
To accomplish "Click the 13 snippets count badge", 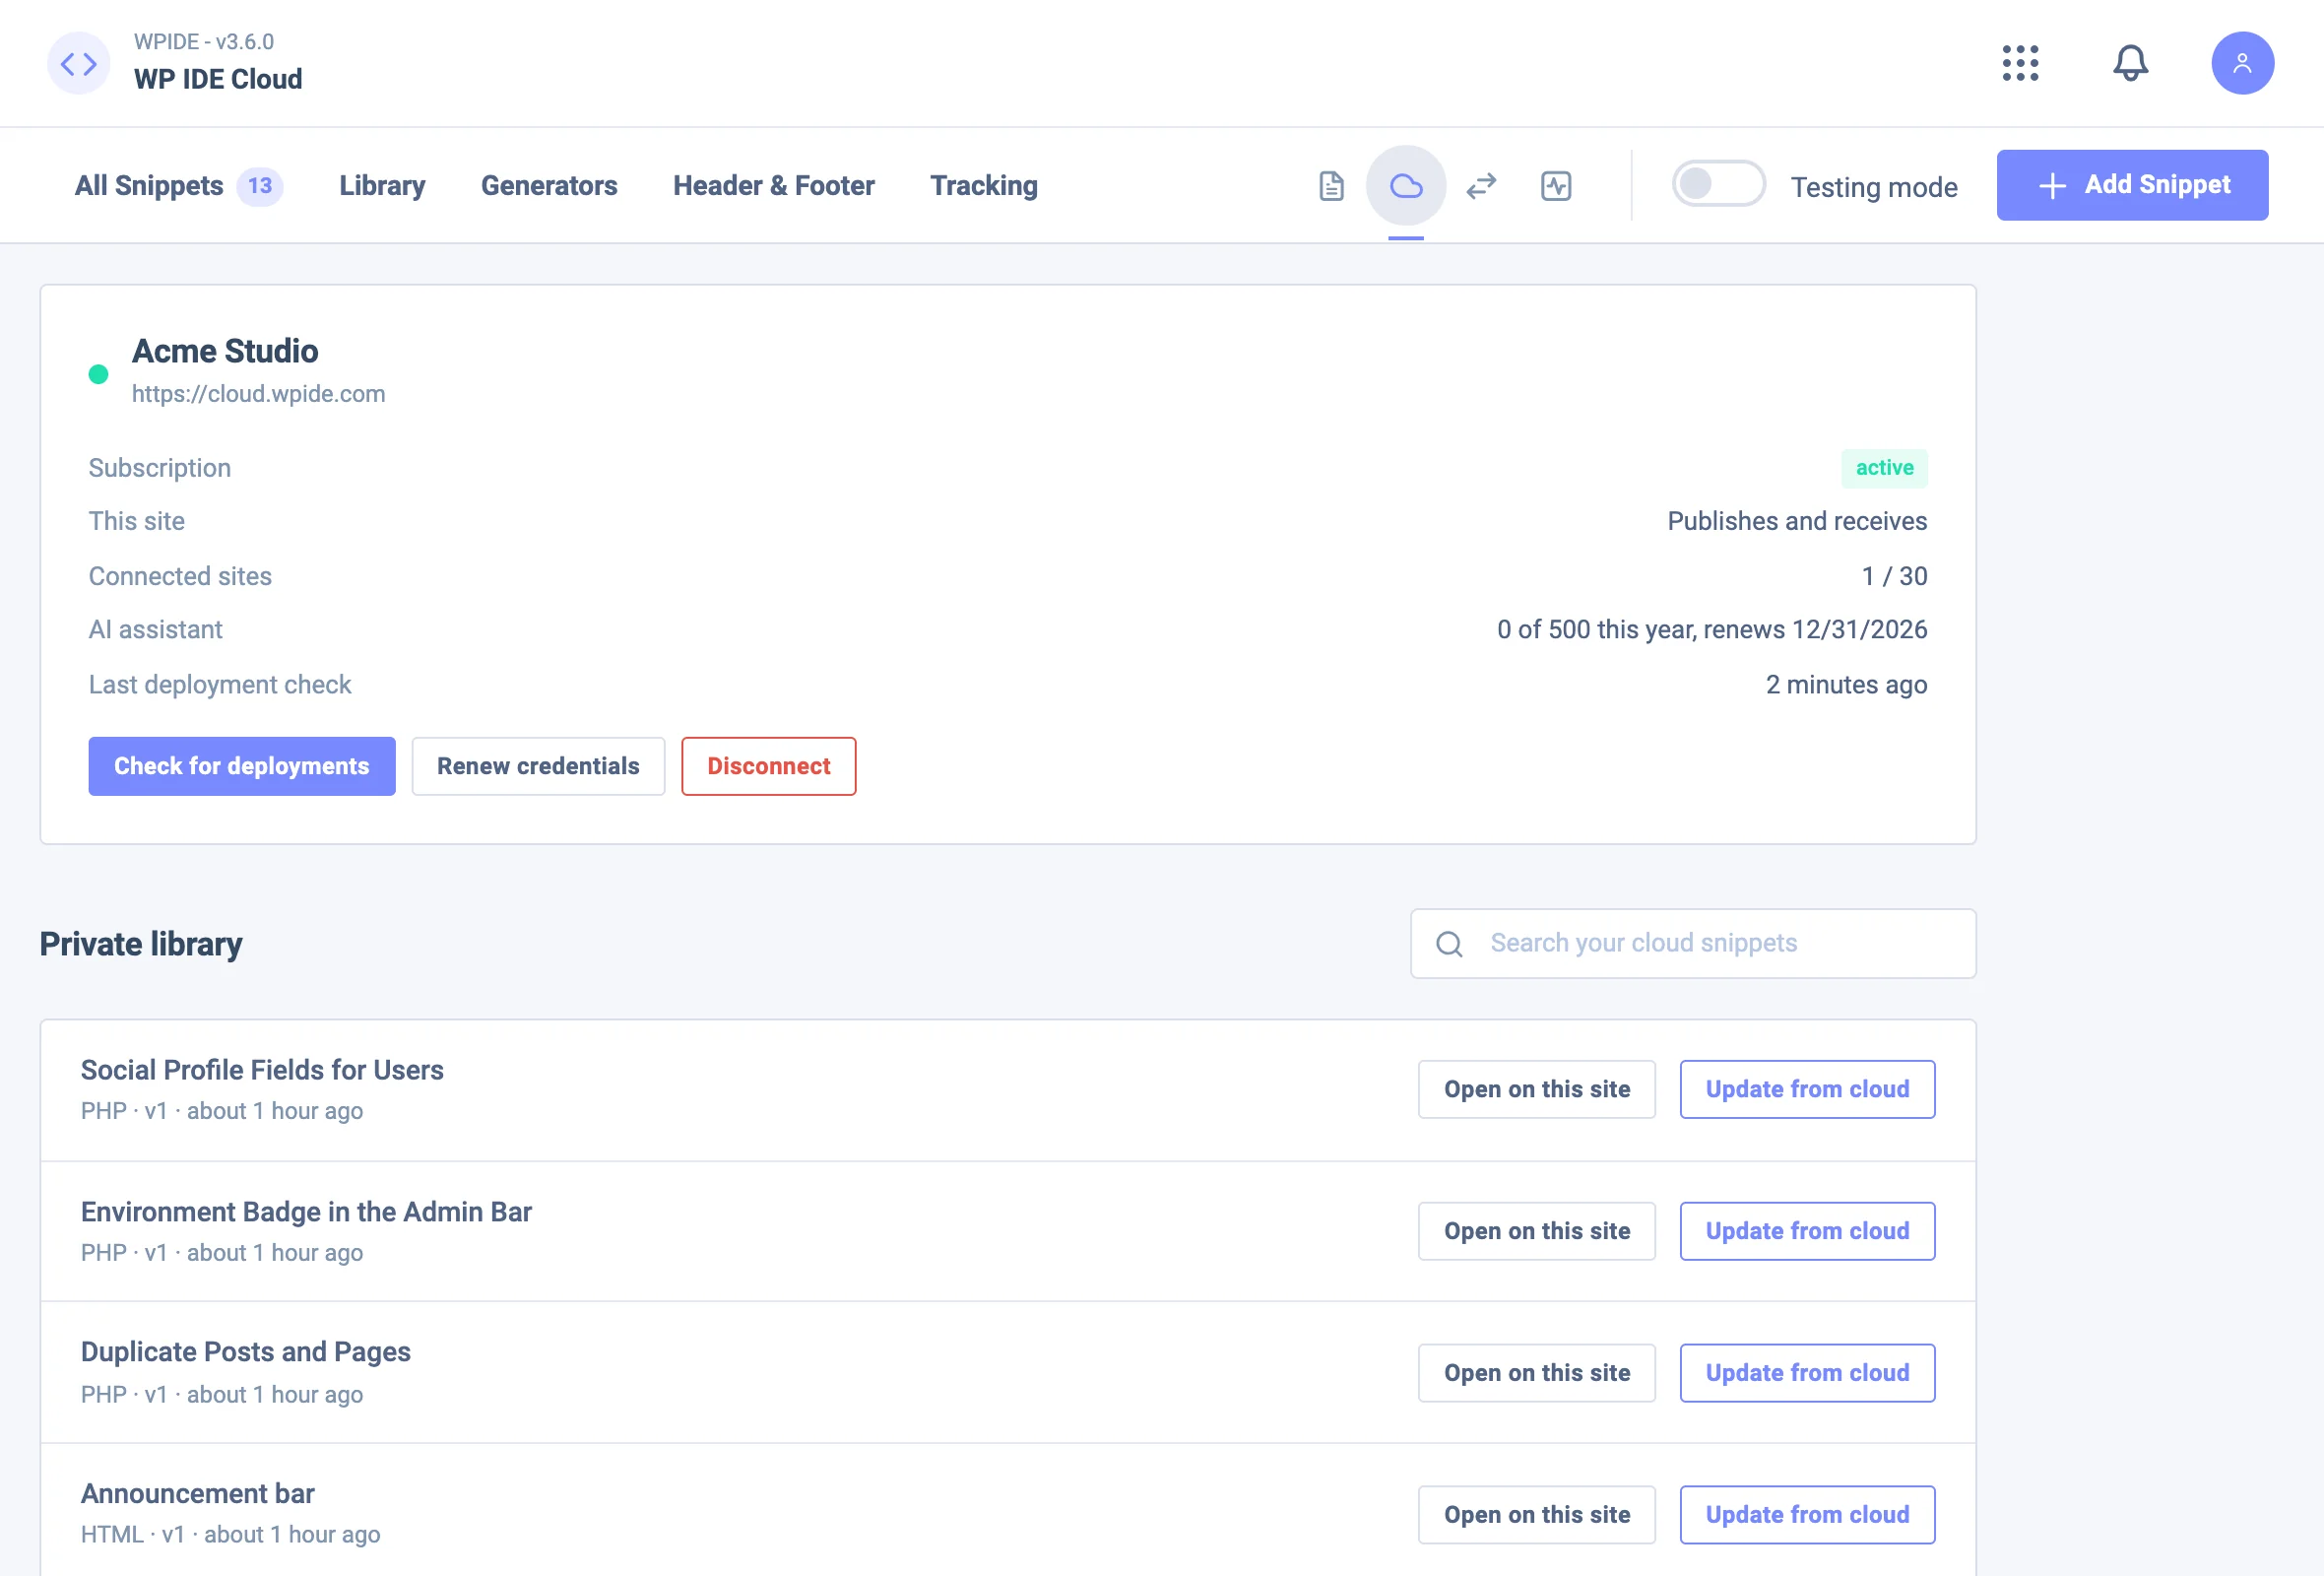I will pos(260,186).
